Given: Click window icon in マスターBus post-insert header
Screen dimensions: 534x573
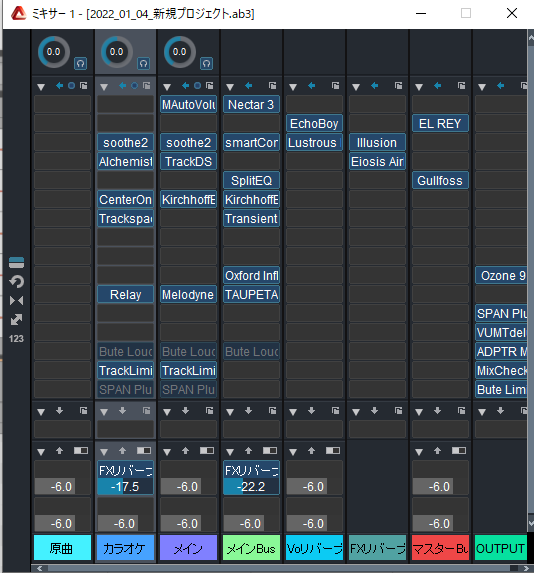Looking at the screenshot, I should 462,411.
